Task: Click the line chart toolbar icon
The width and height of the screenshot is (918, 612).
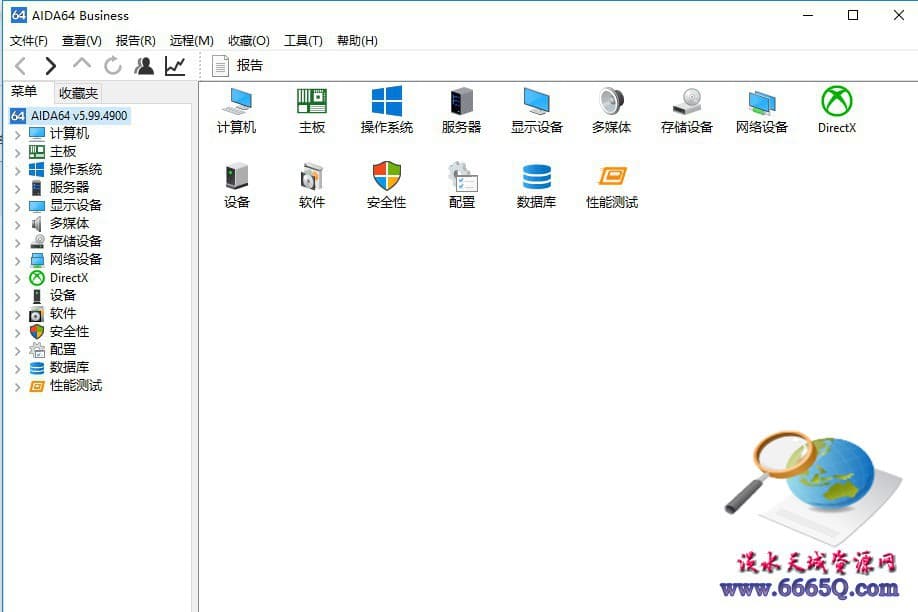Action: [175, 66]
